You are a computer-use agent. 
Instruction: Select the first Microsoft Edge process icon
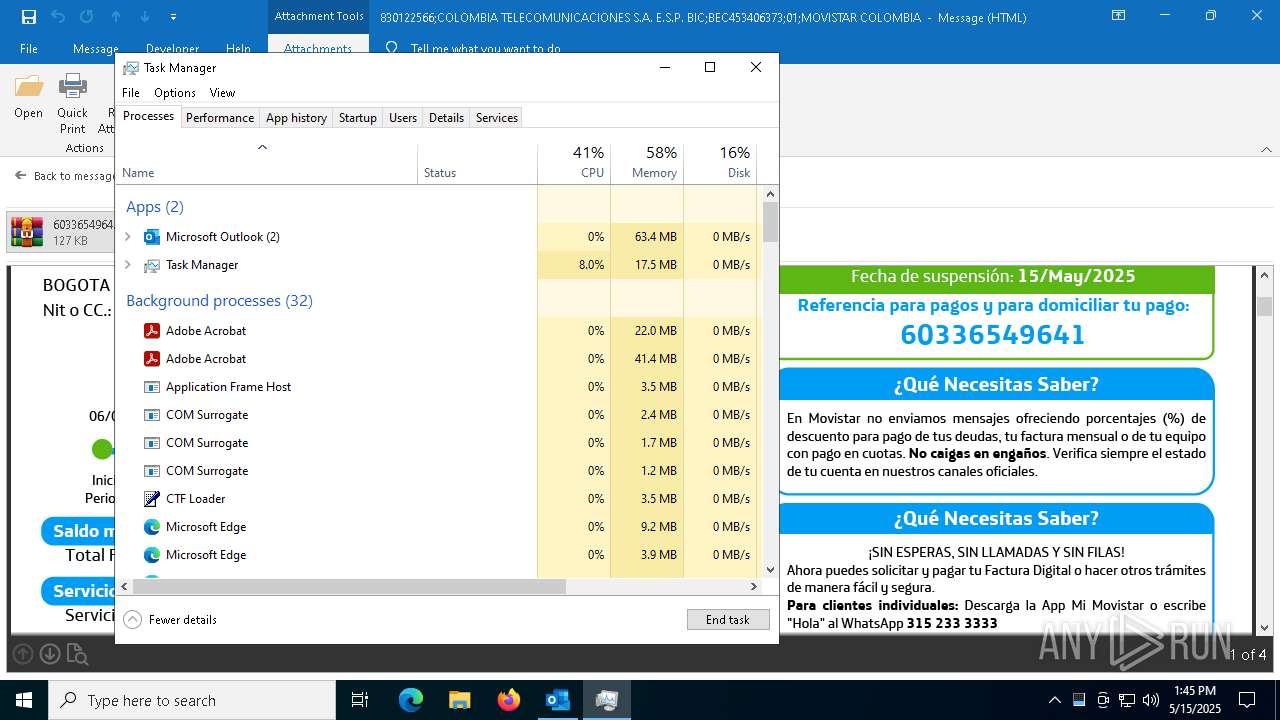tap(152, 527)
